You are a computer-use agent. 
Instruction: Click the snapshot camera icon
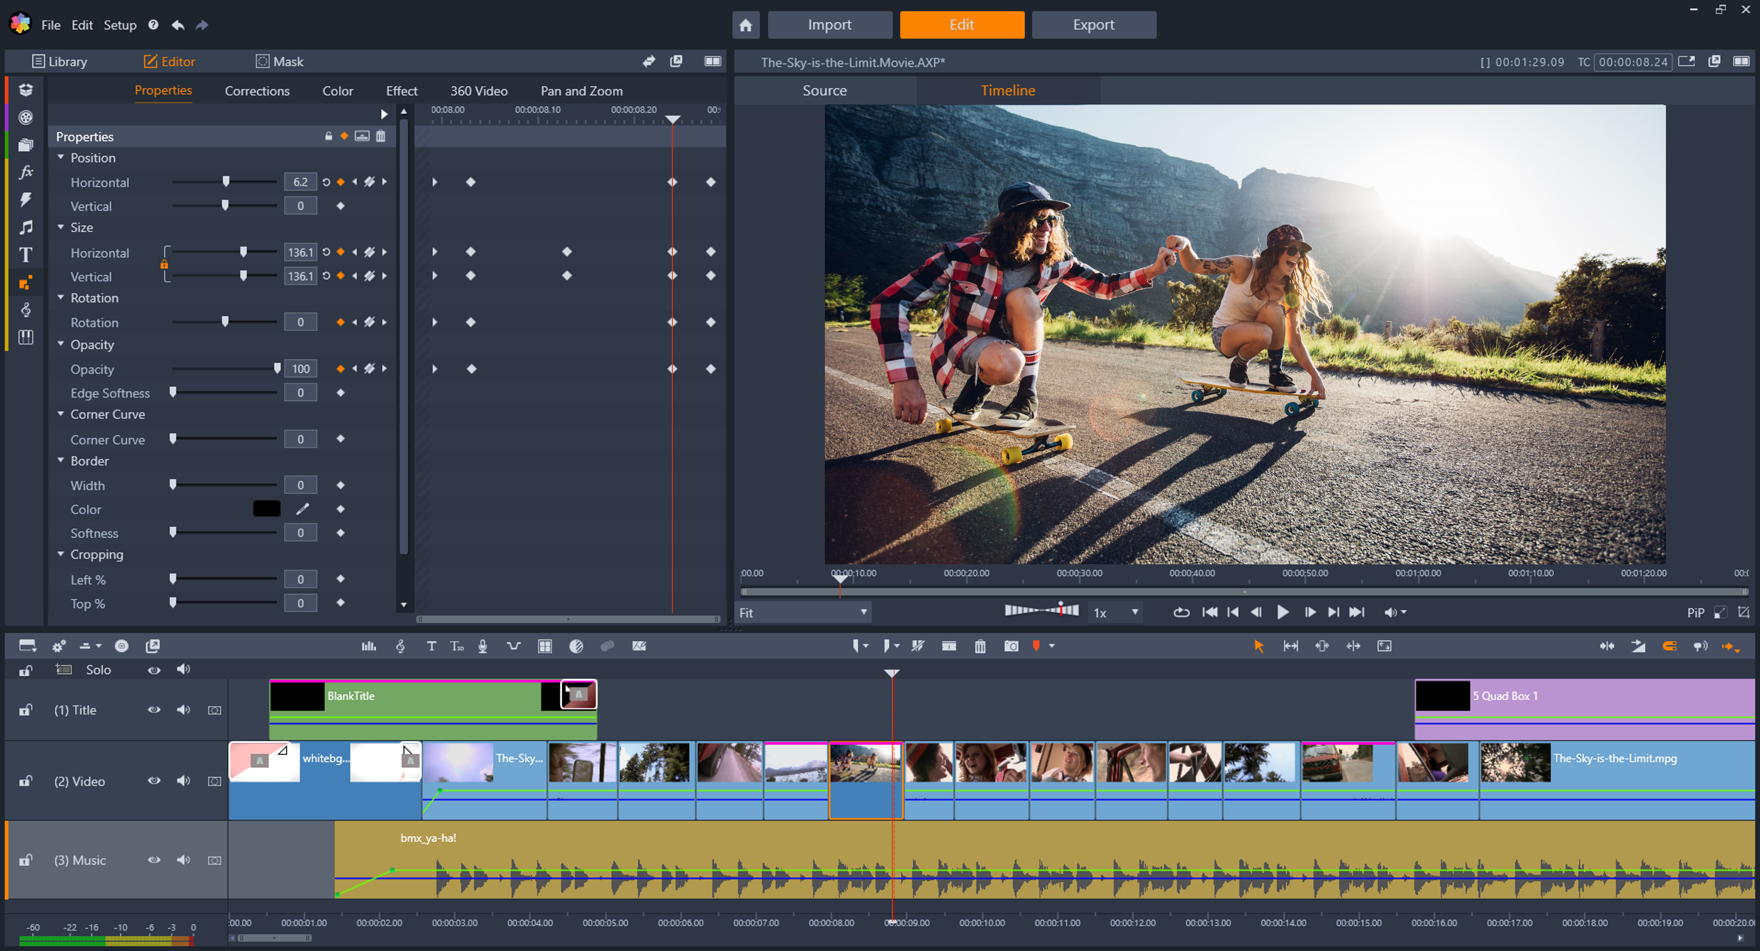click(1011, 647)
